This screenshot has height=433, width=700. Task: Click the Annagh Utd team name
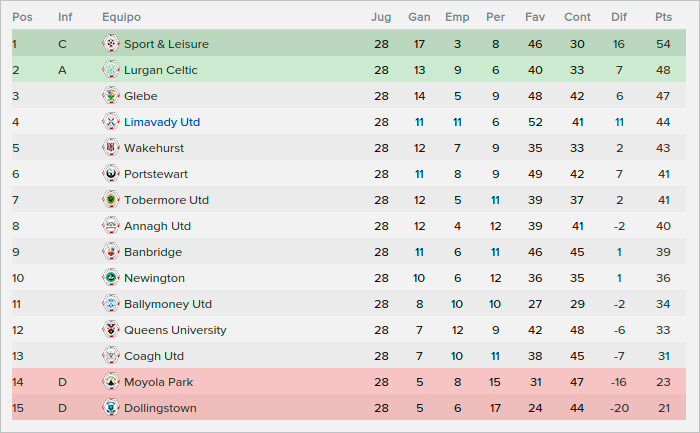click(157, 226)
